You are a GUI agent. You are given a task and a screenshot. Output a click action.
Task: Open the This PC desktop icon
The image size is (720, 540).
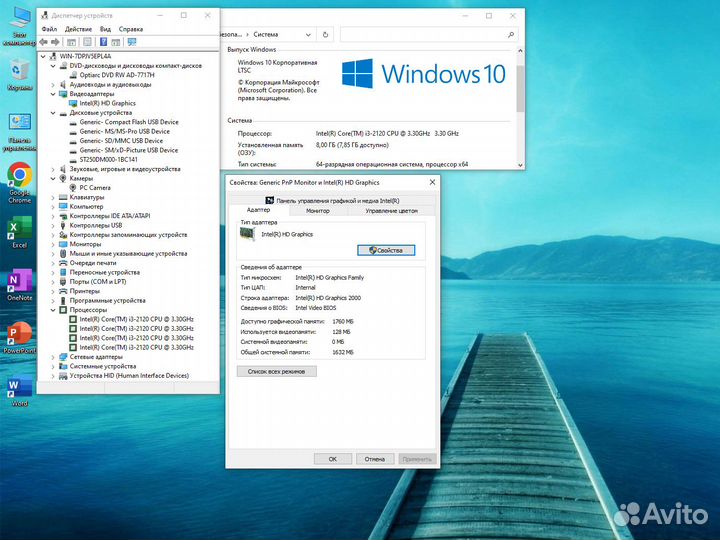pos(20,26)
